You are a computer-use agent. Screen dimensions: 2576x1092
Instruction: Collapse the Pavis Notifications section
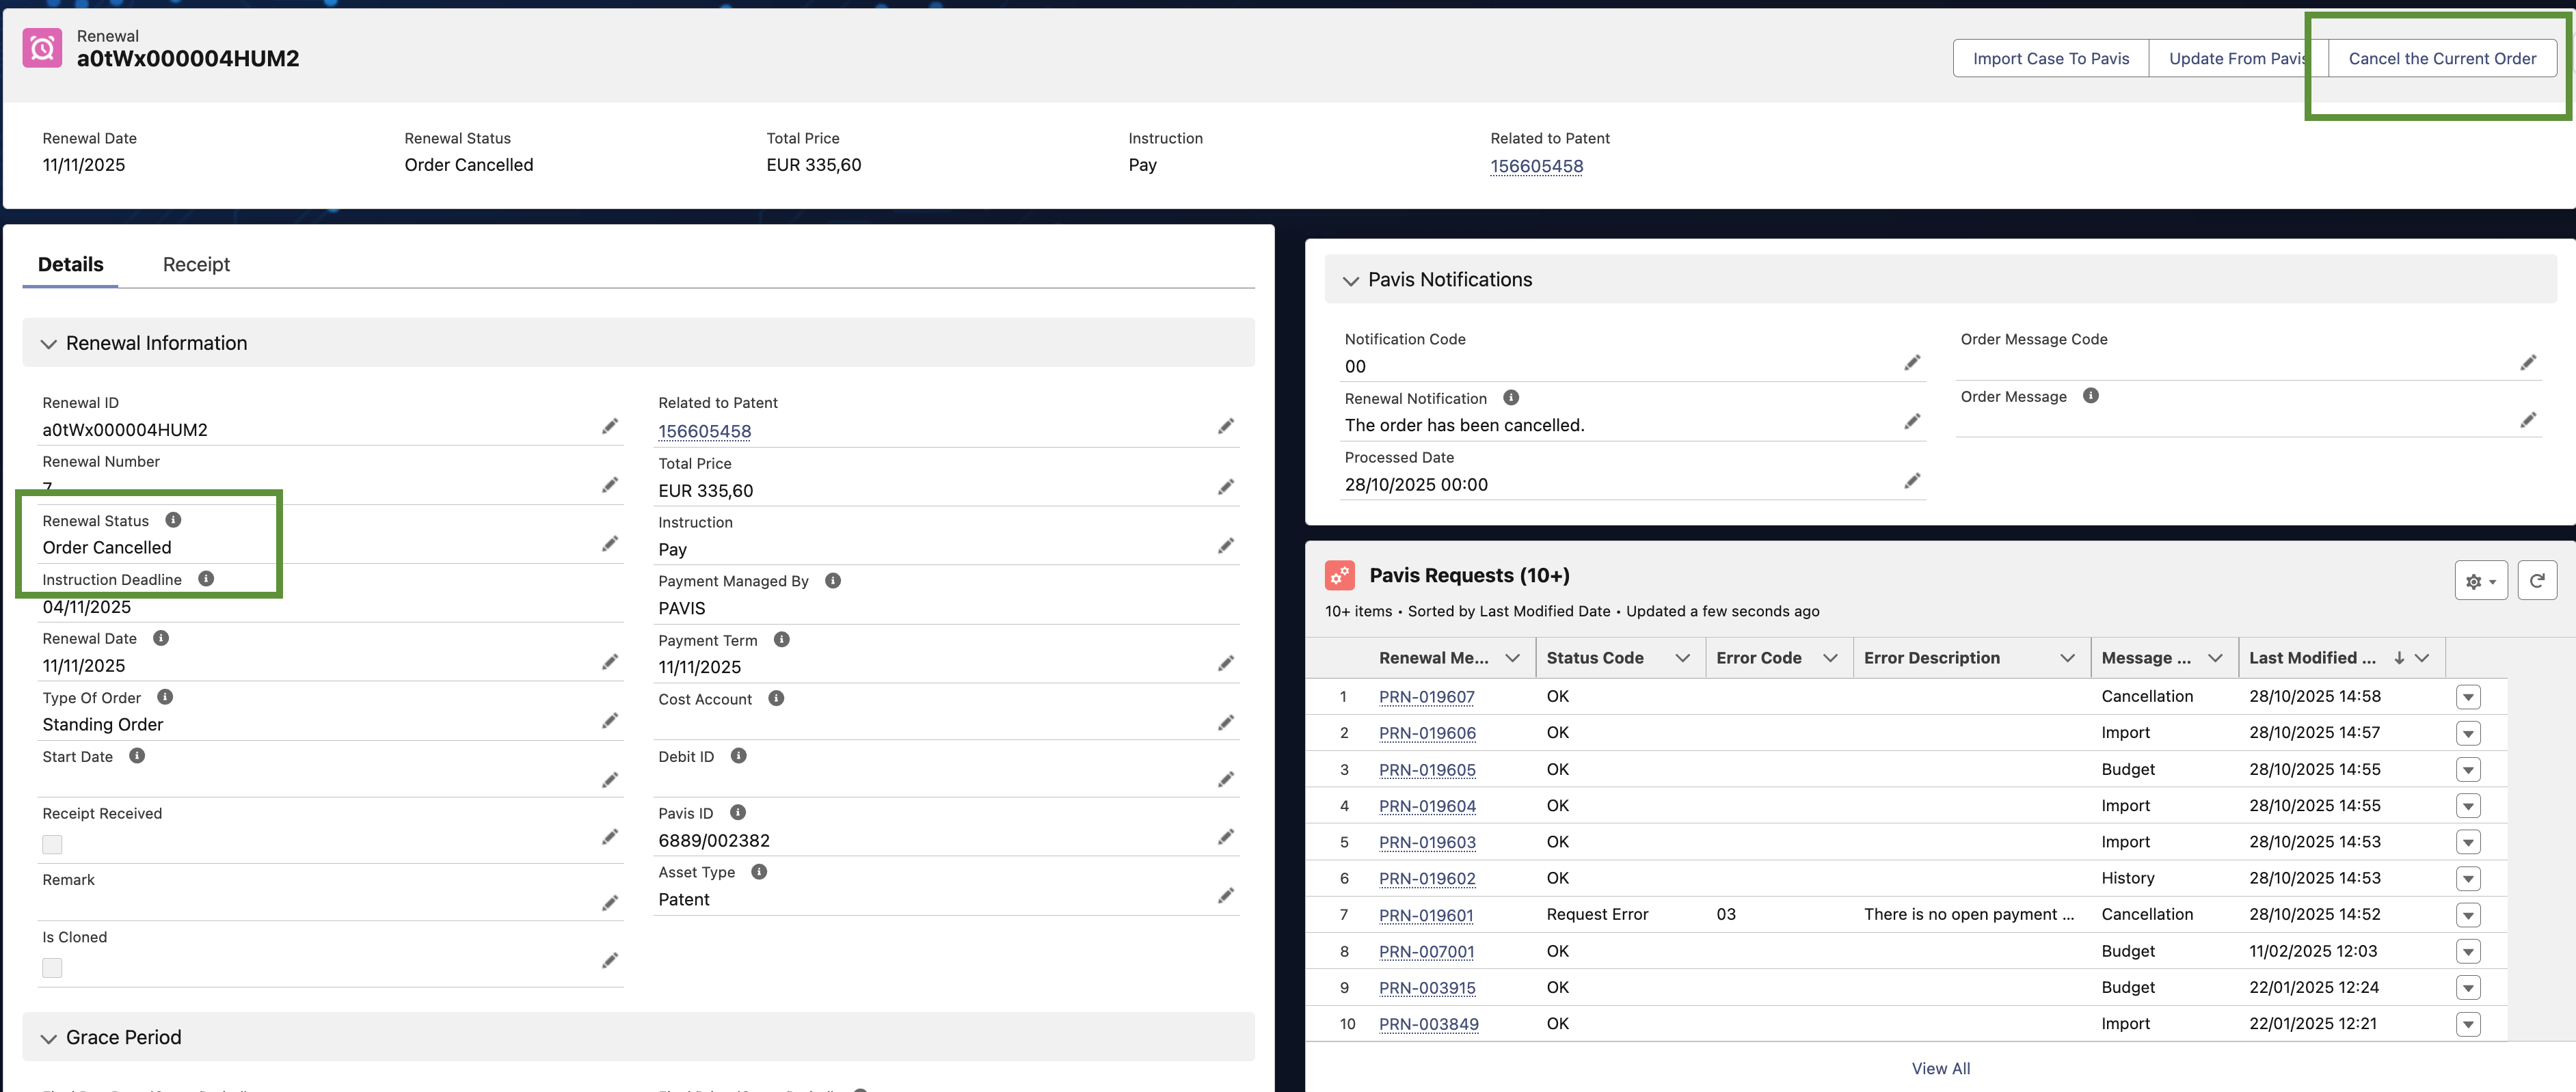pyautogui.click(x=1350, y=281)
